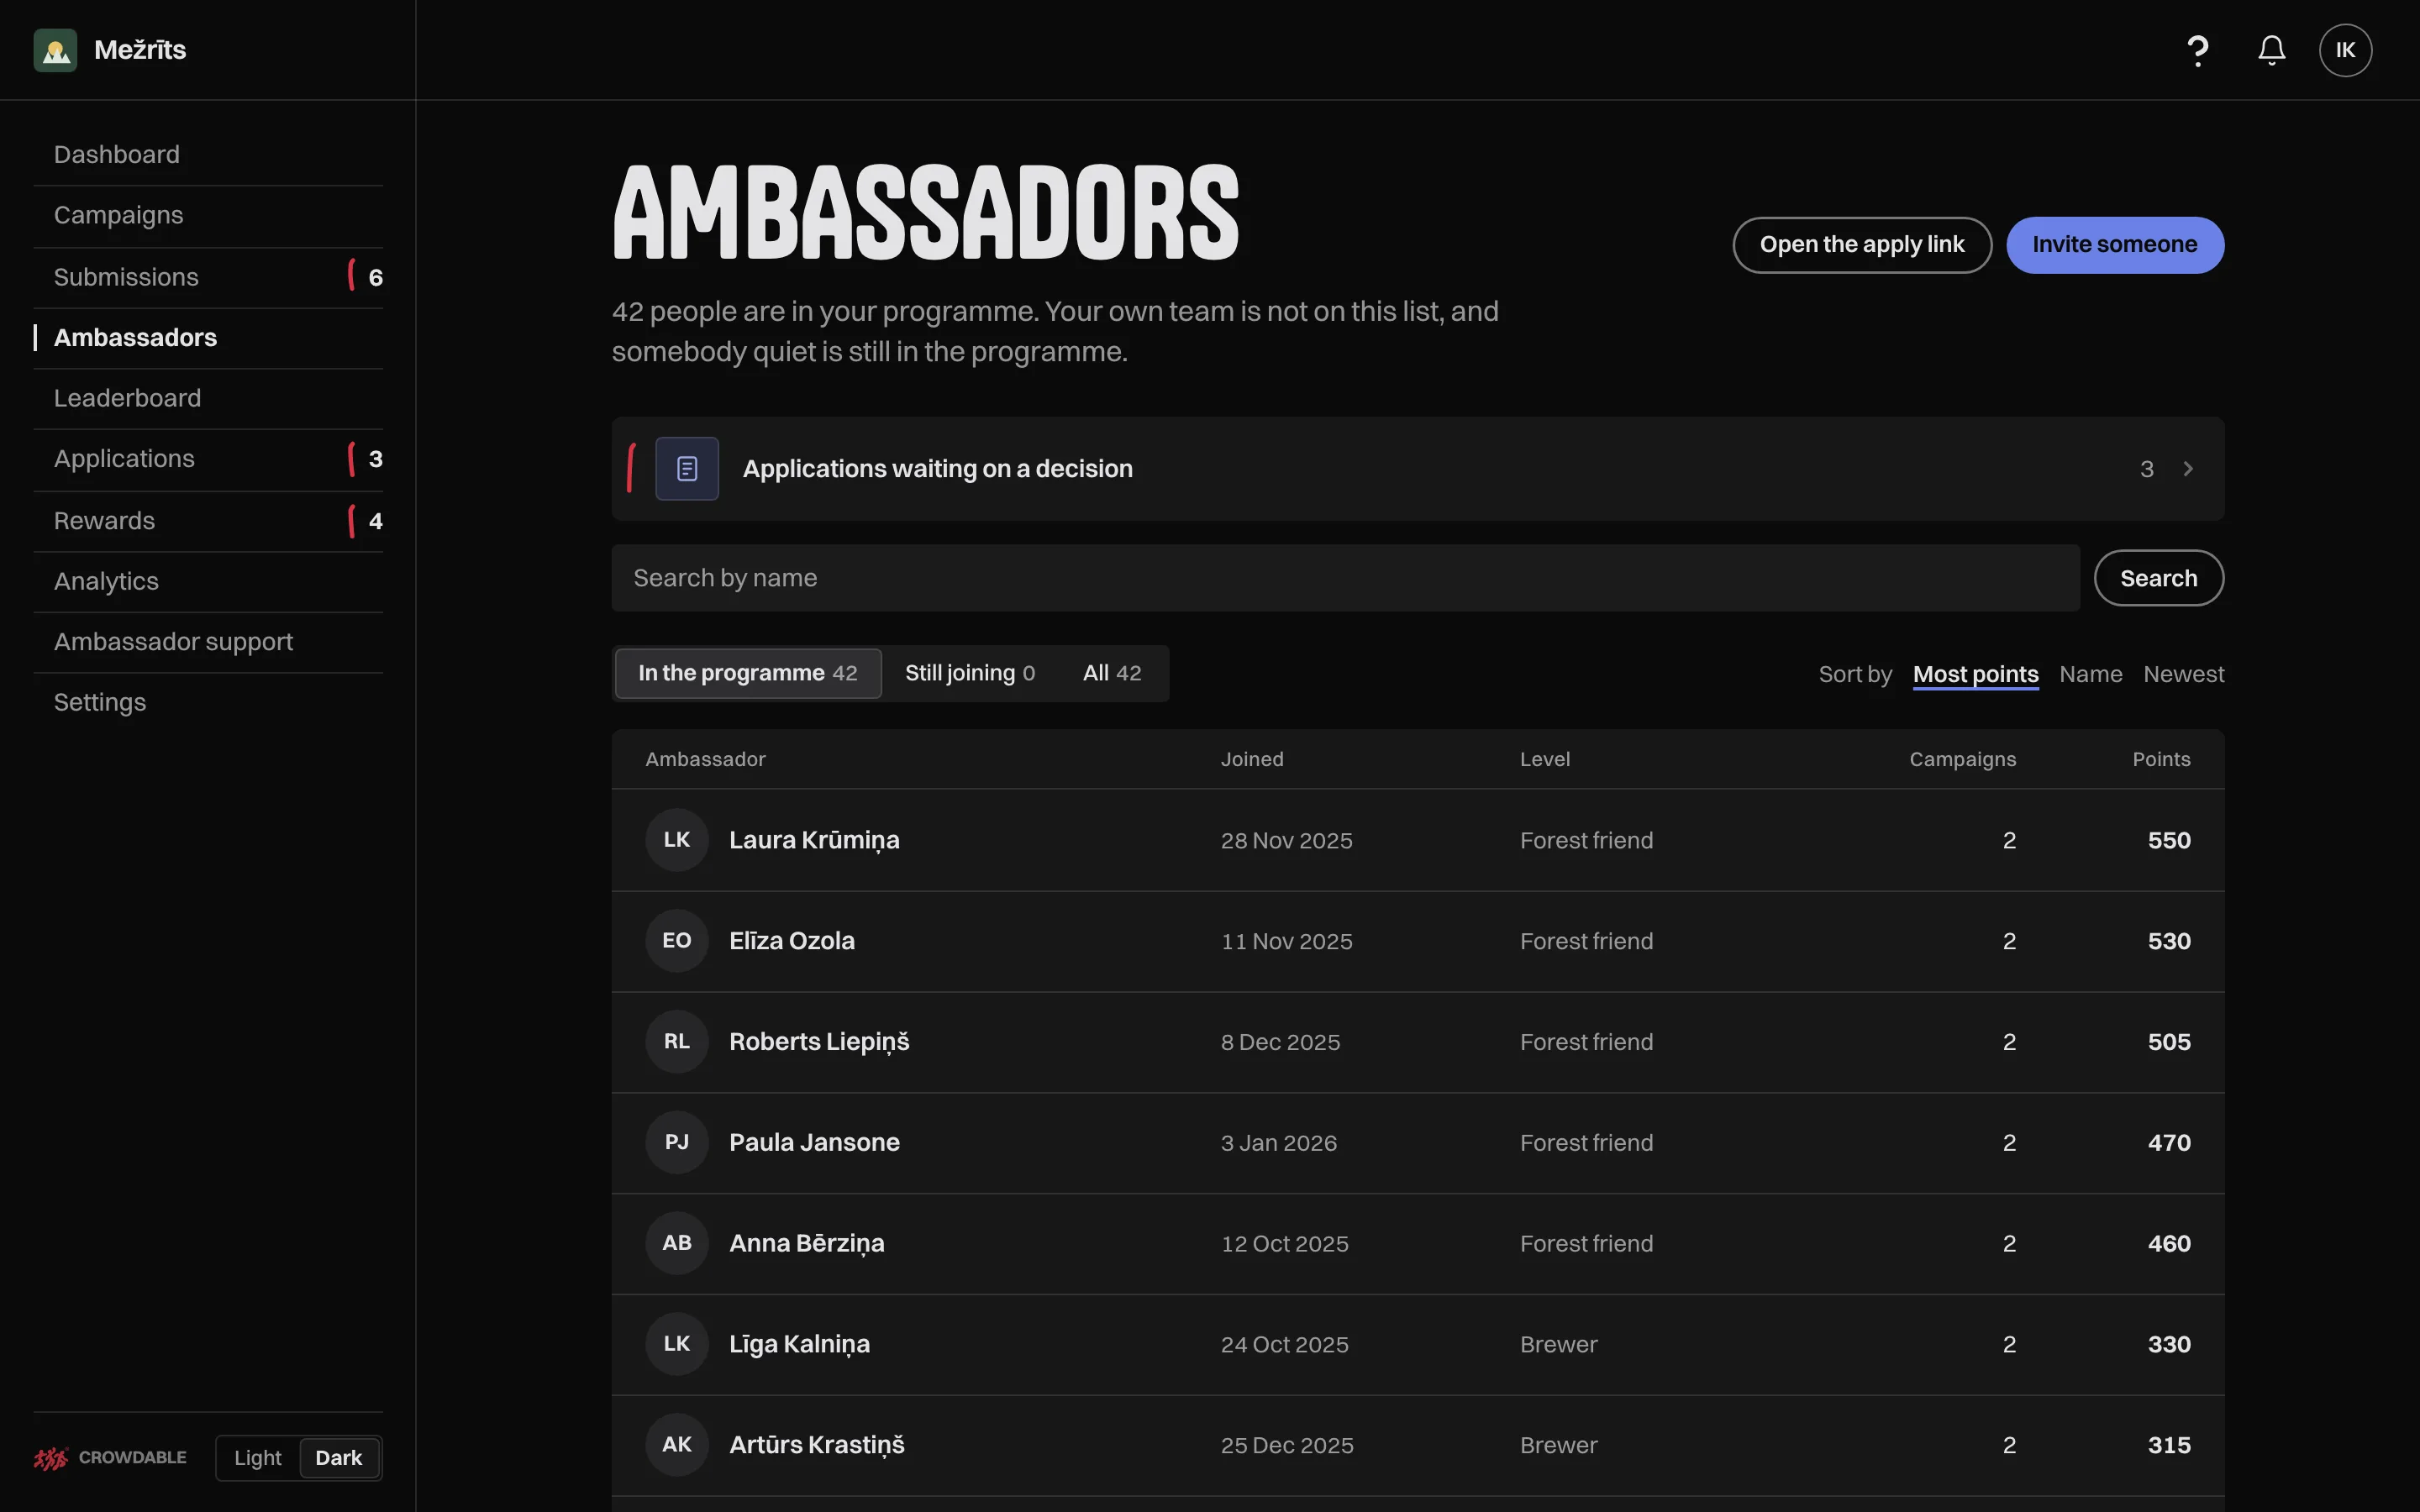The image size is (2420, 1512).
Task: Show the In the programme tab
Action: [748, 673]
